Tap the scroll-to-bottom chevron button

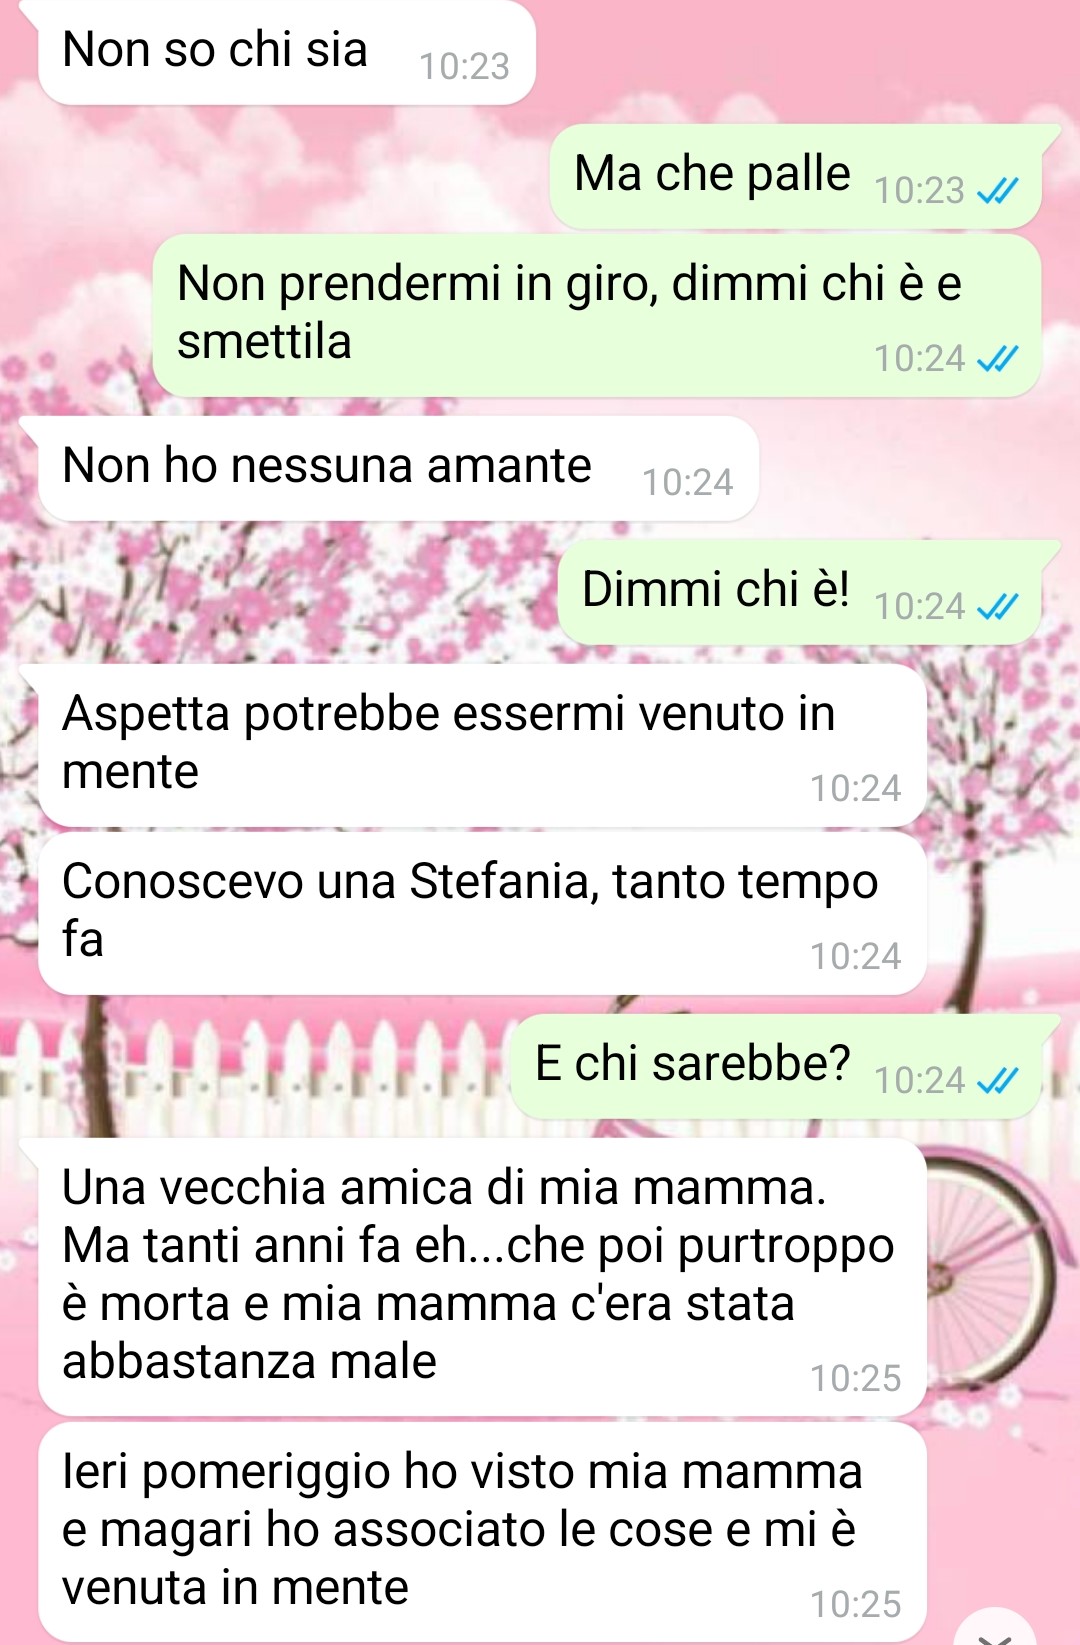[994, 1630]
